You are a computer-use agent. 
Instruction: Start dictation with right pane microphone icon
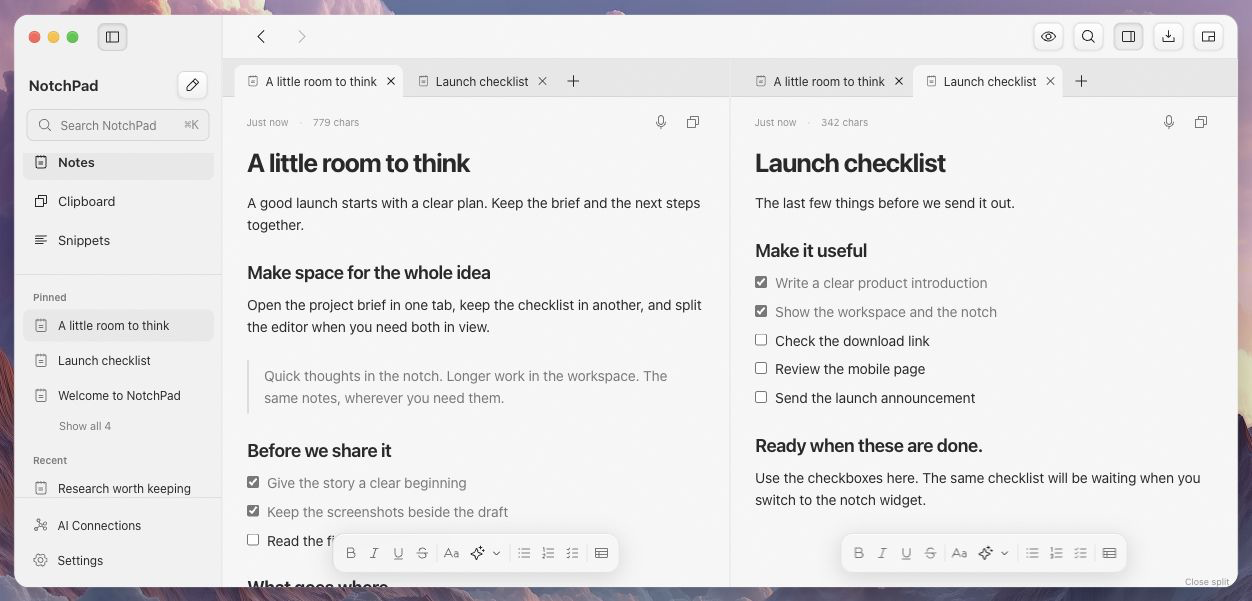click(x=1169, y=122)
